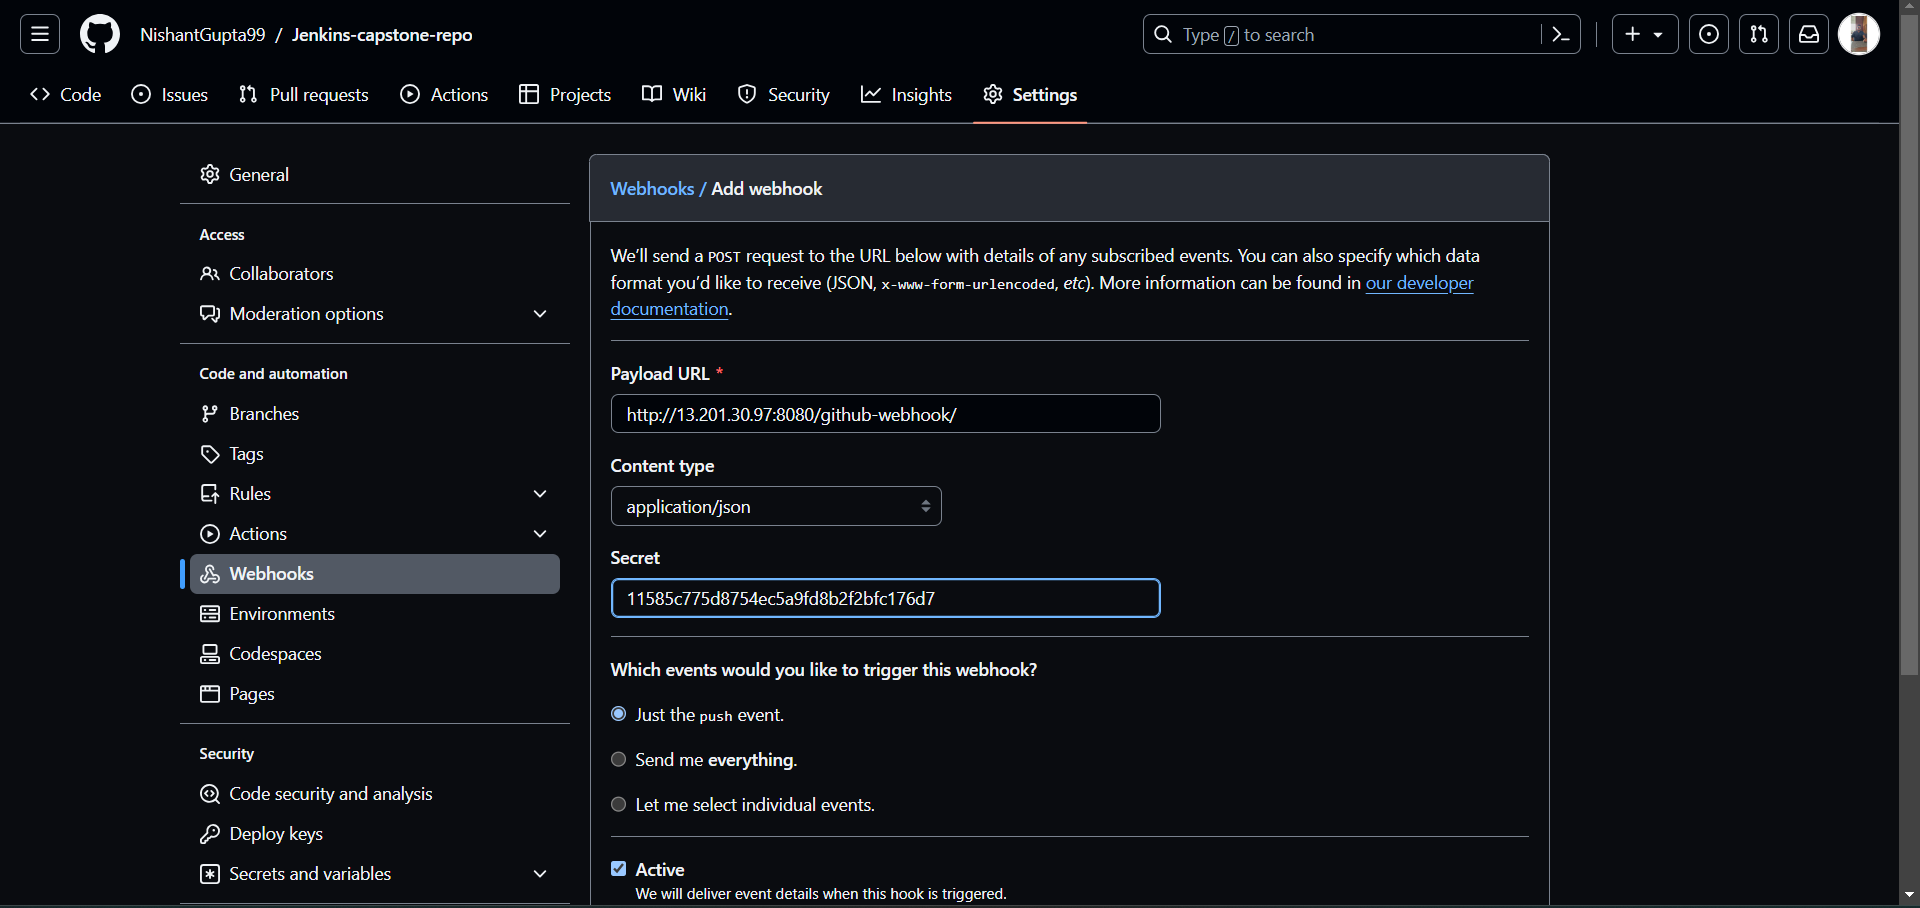Open the issues icon in header

pyautogui.click(x=1709, y=35)
